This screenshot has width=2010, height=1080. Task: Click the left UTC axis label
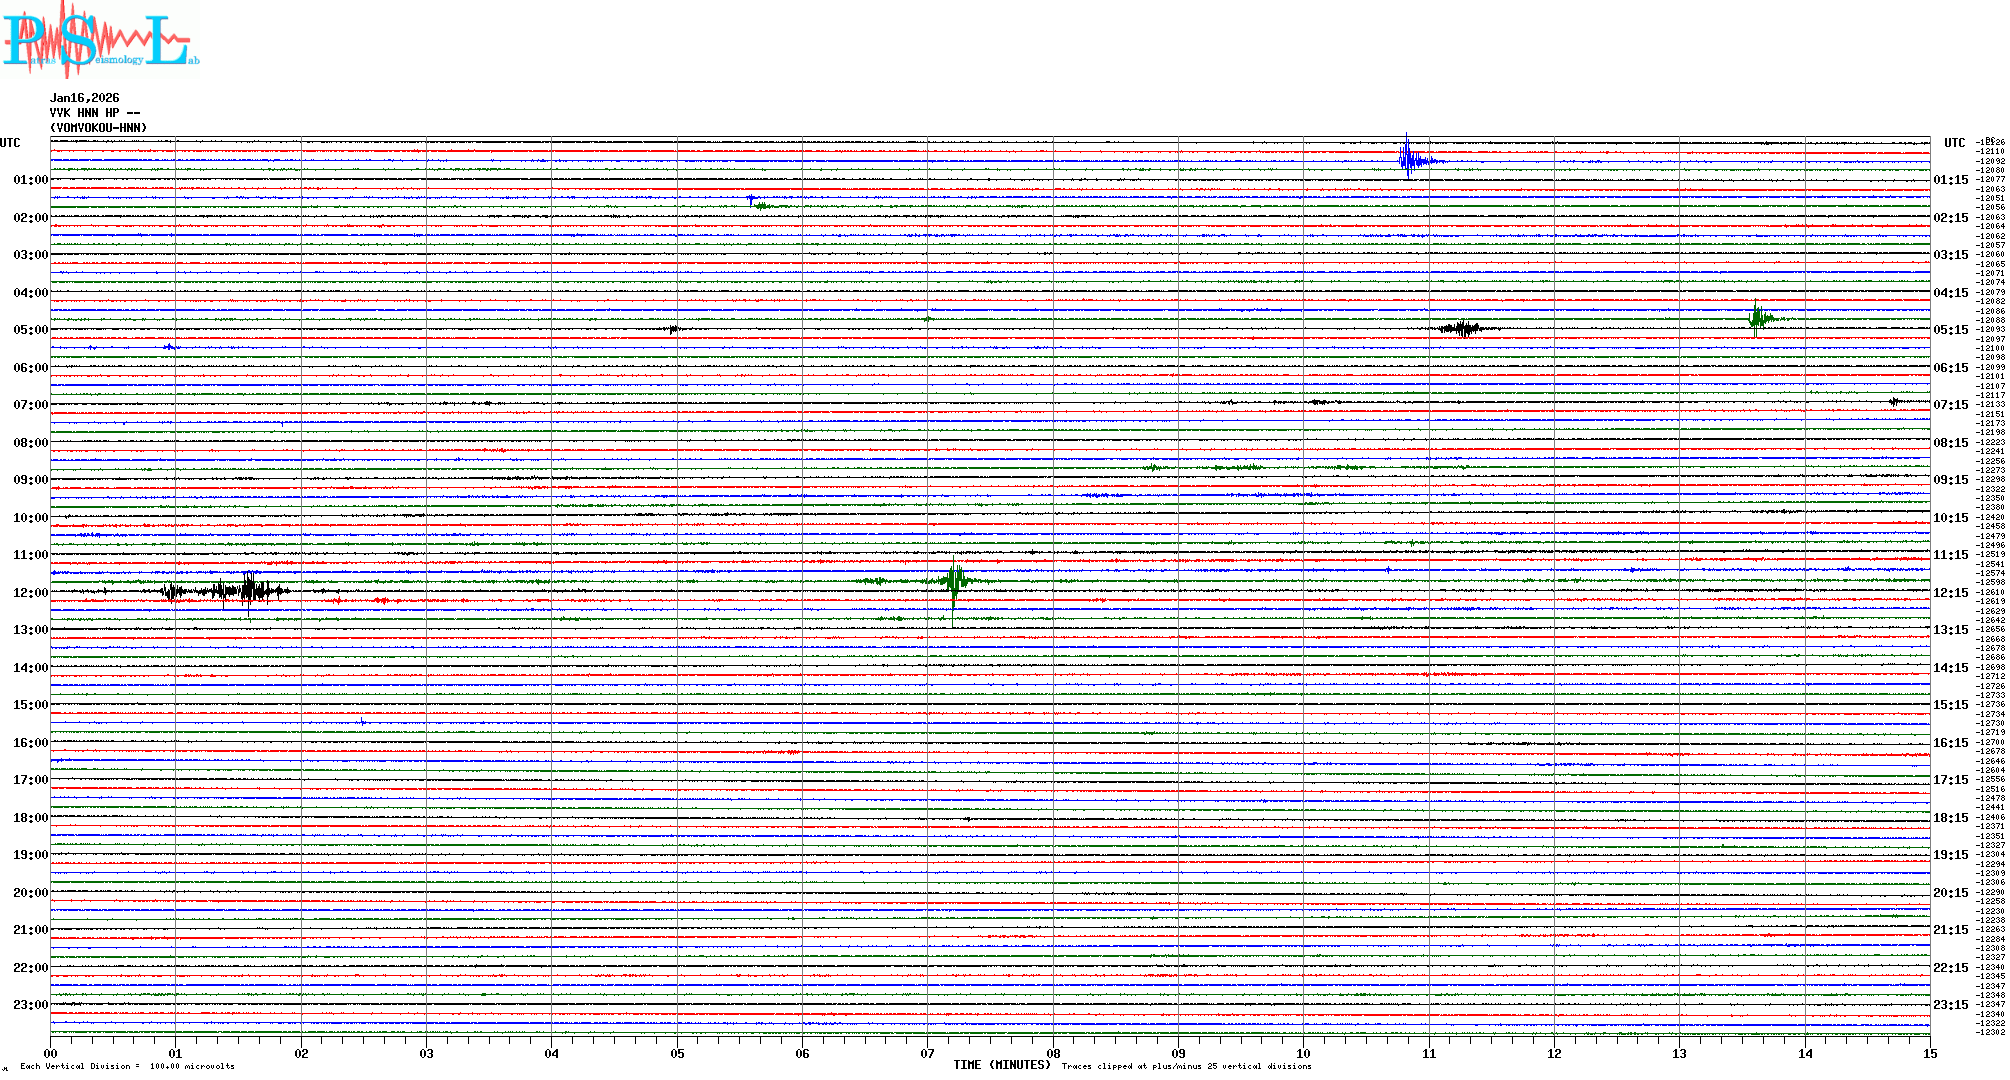pos(10,143)
